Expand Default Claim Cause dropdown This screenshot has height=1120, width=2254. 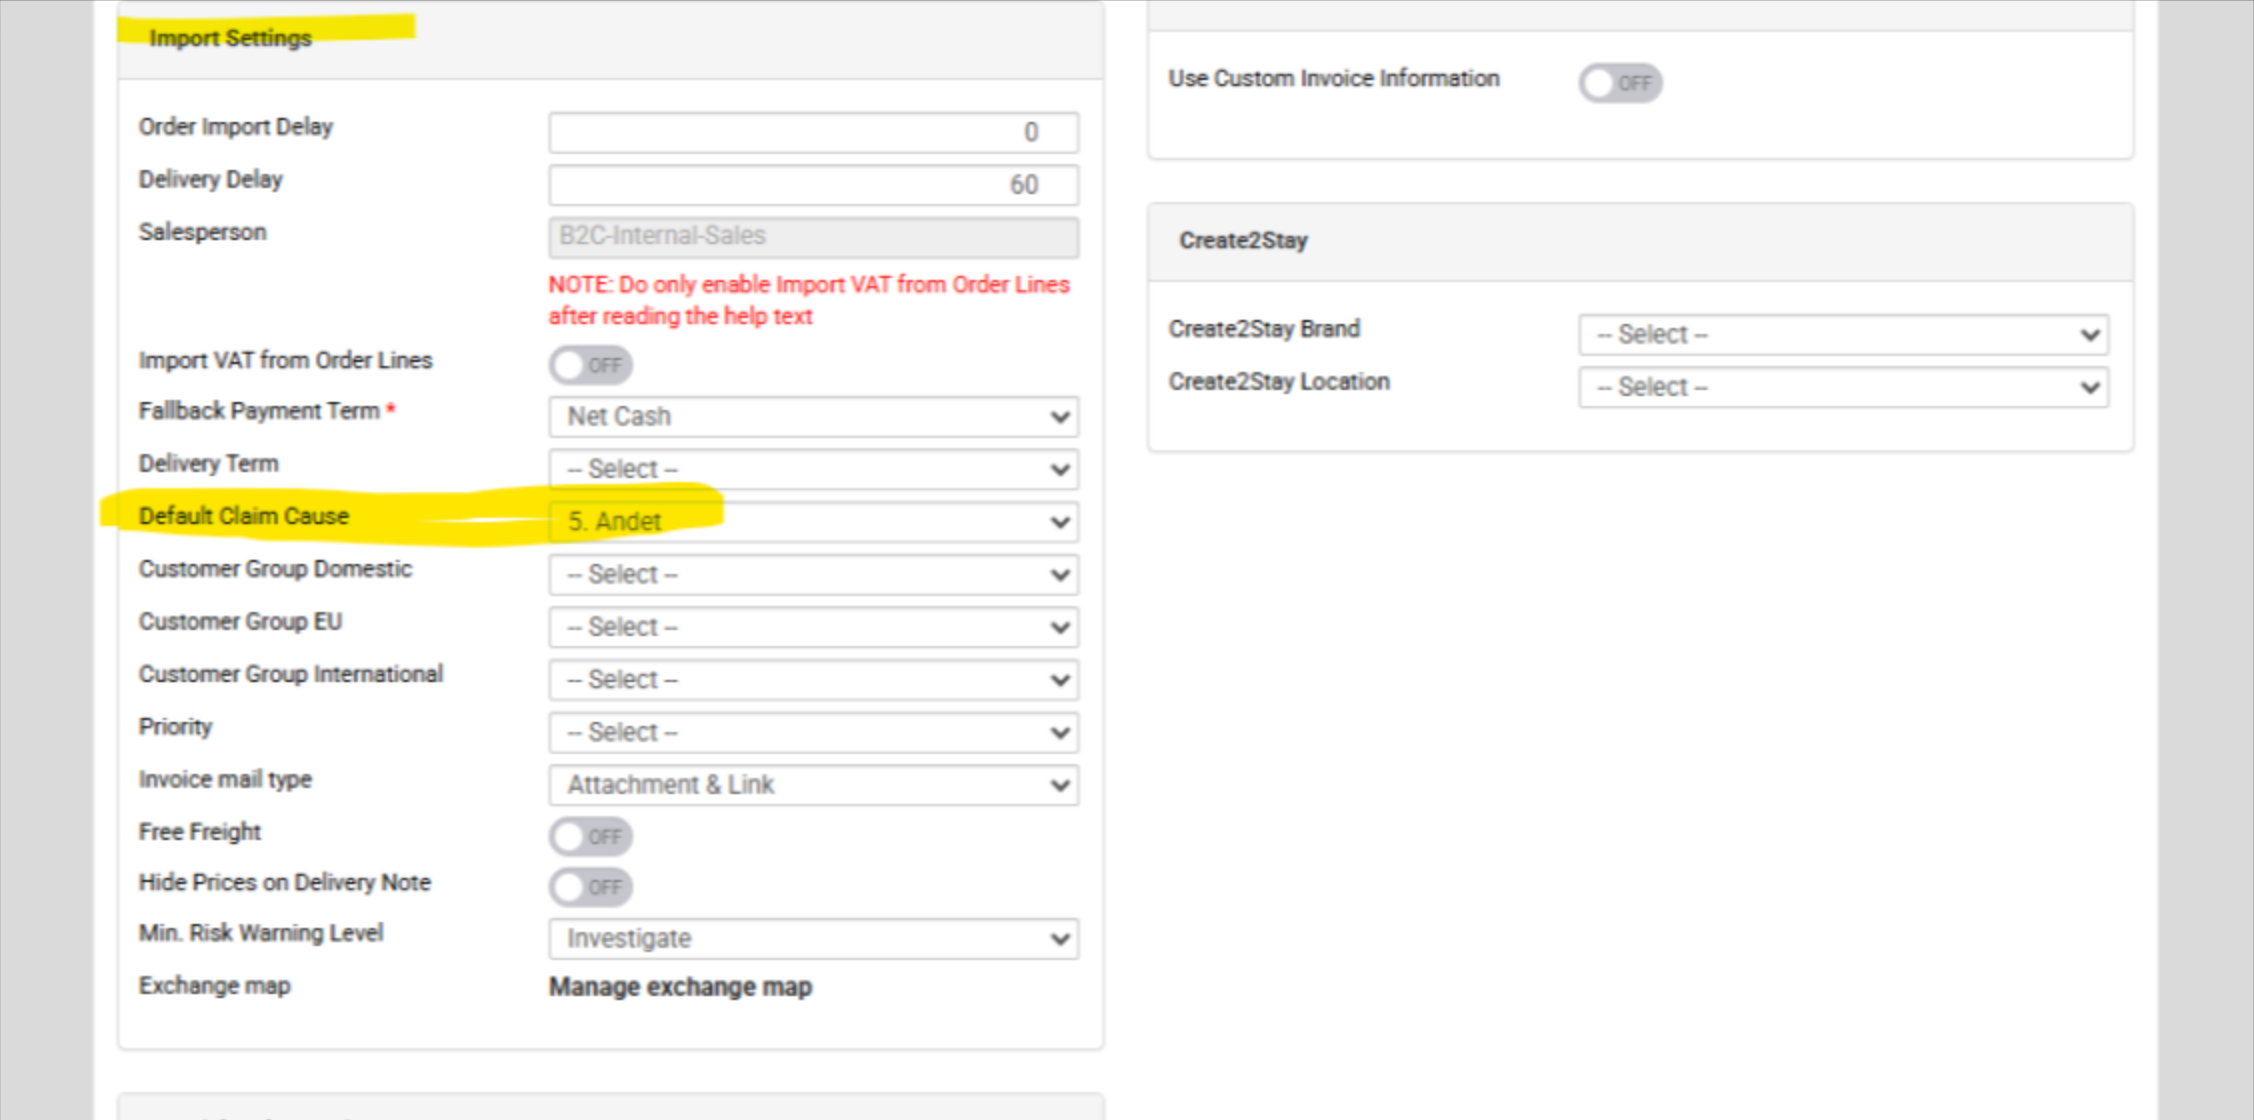(813, 522)
